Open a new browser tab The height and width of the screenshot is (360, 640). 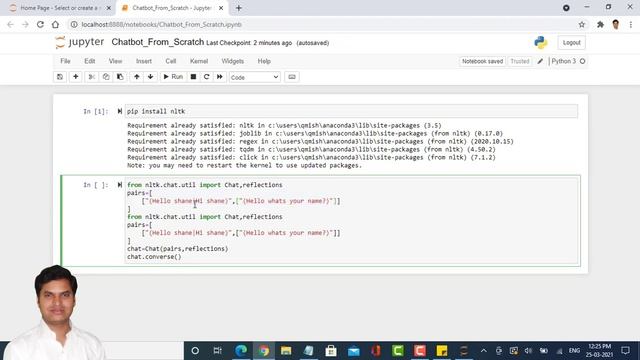click(239, 8)
